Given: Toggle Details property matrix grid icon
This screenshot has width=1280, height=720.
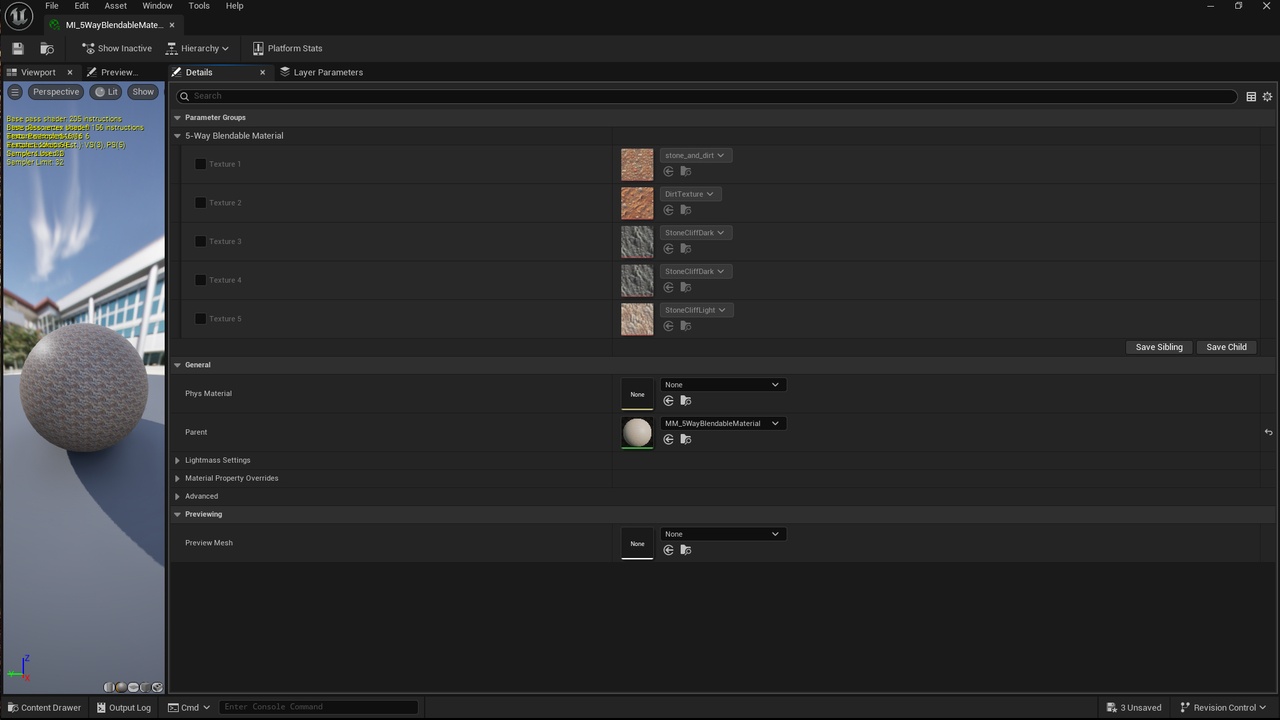Looking at the screenshot, I should (x=1251, y=97).
